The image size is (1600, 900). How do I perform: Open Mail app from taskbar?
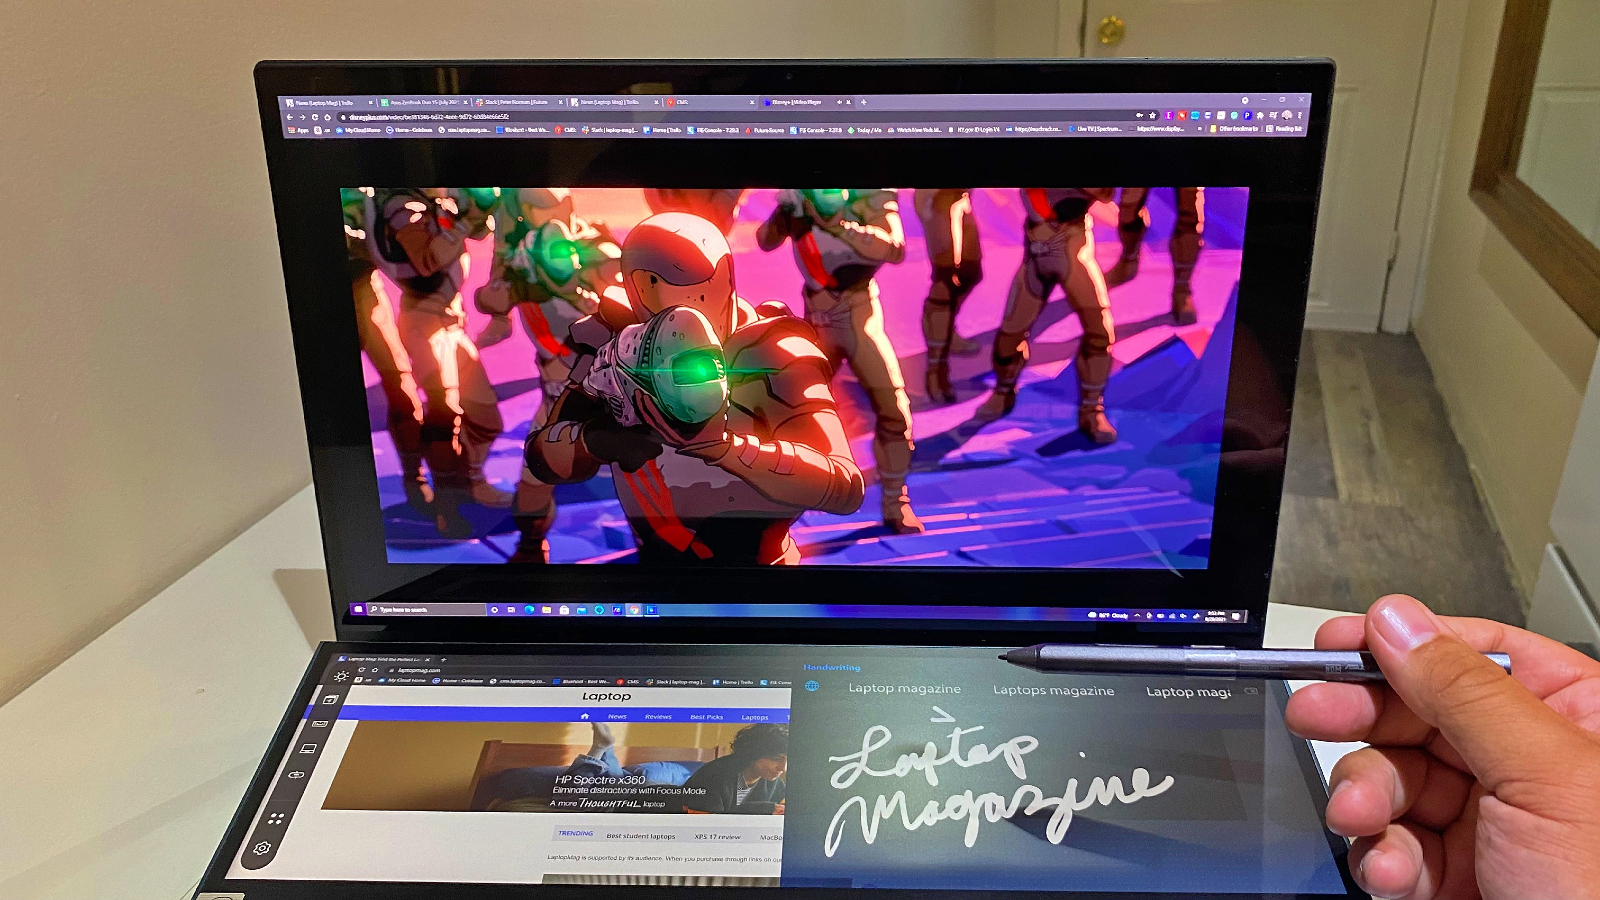[582, 610]
